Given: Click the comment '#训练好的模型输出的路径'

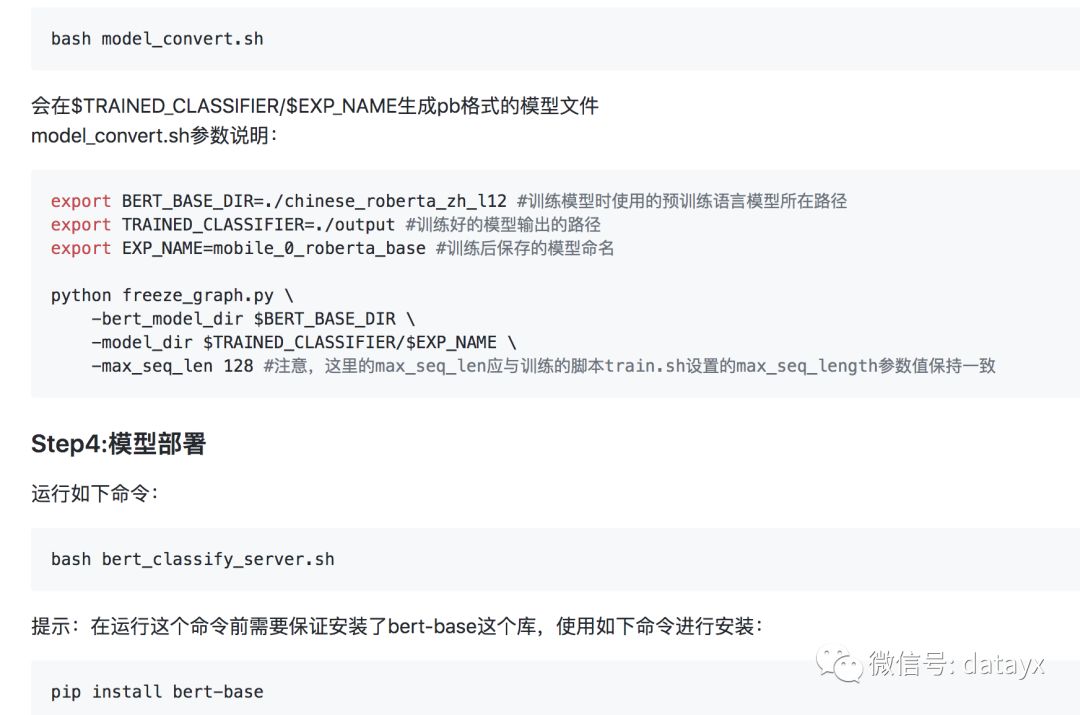Looking at the screenshot, I should click(x=503, y=225).
